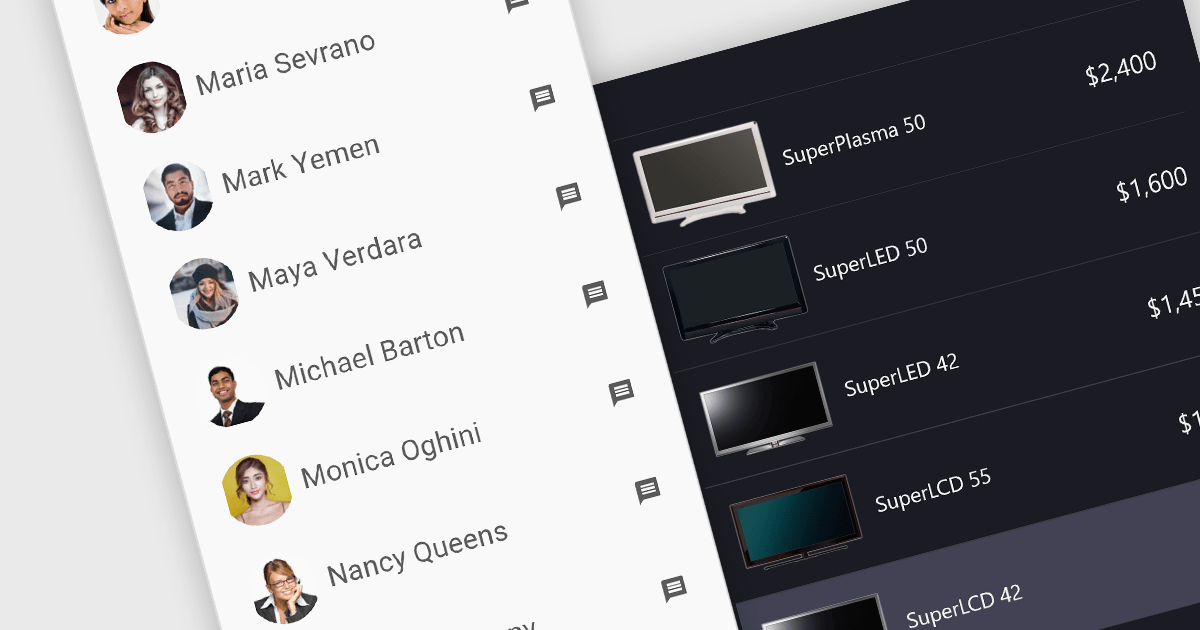Select the SuperLCD 55 product name

coord(933,489)
